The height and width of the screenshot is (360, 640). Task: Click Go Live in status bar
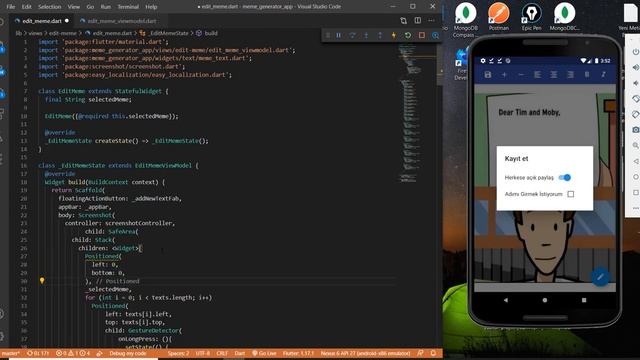(x=264, y=353)
